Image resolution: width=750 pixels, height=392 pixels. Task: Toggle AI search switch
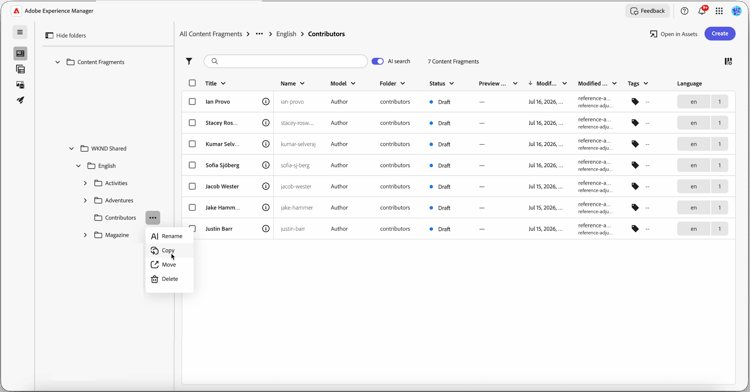click(377, 61)
